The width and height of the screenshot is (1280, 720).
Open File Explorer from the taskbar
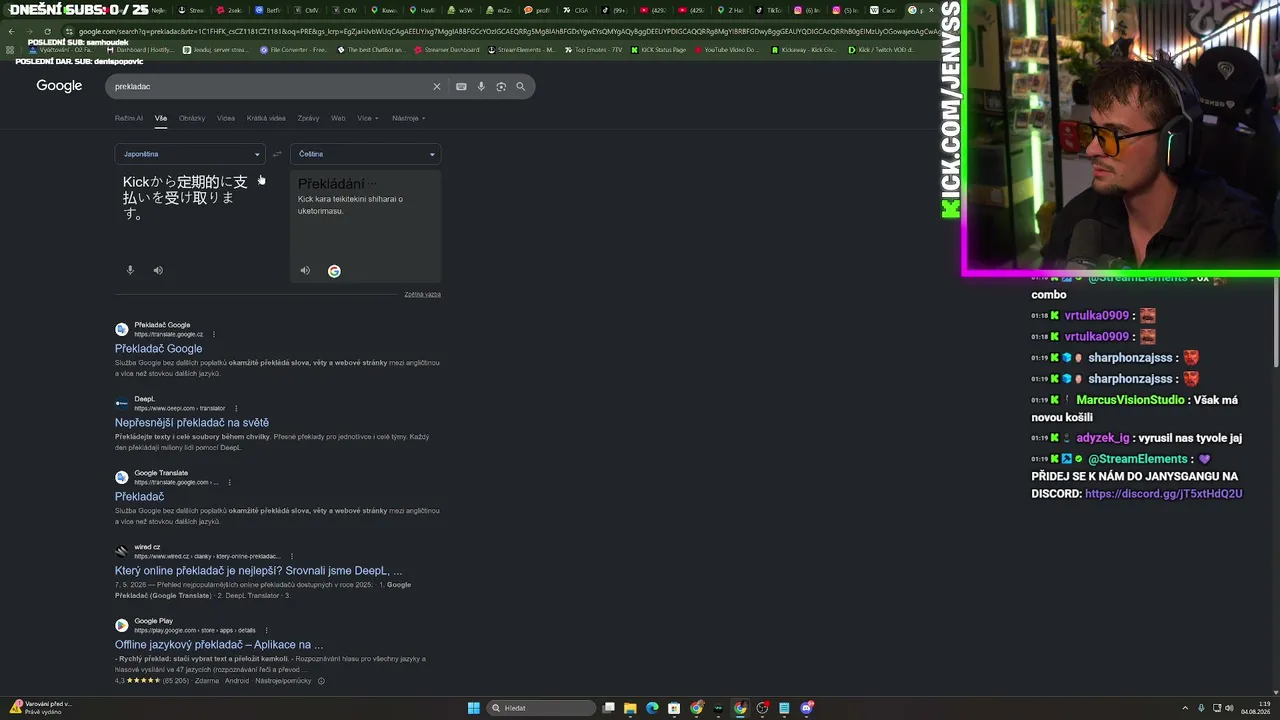pyautogui.click(x=630, y=708)
